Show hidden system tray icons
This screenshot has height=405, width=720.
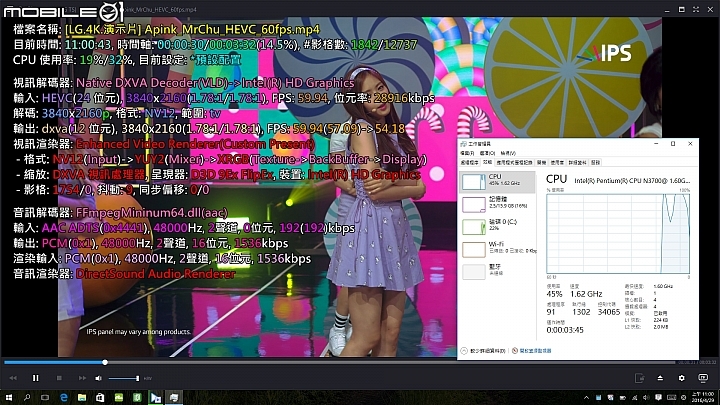click(586, 398)
